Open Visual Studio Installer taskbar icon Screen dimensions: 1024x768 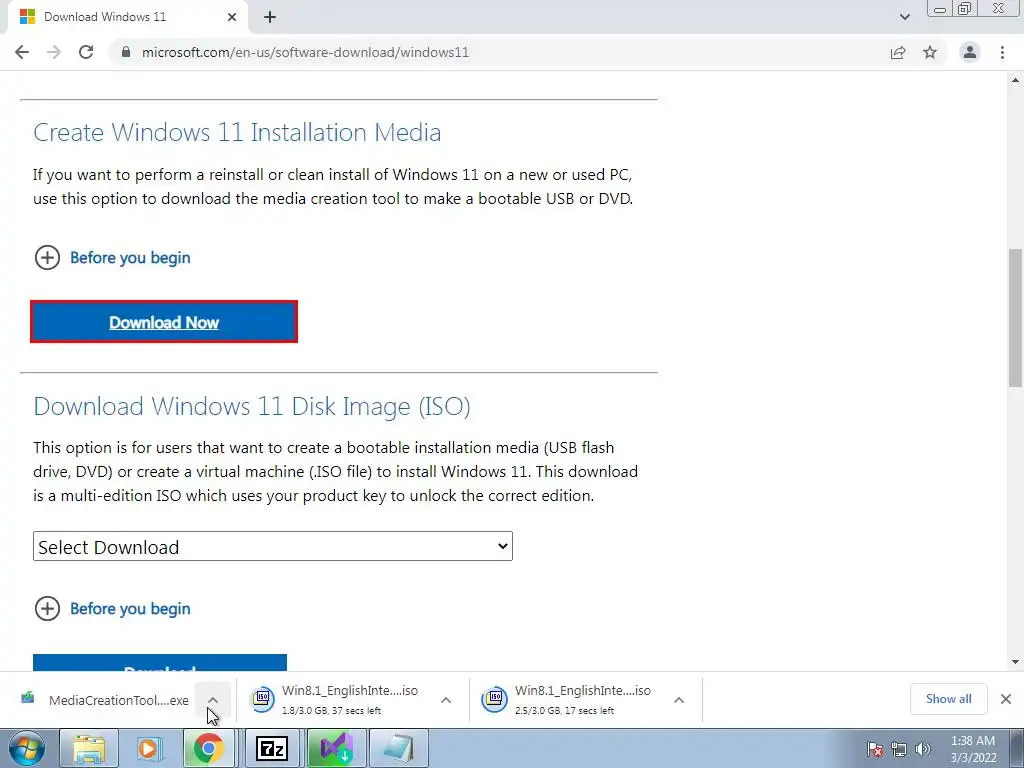coord(337,748)
